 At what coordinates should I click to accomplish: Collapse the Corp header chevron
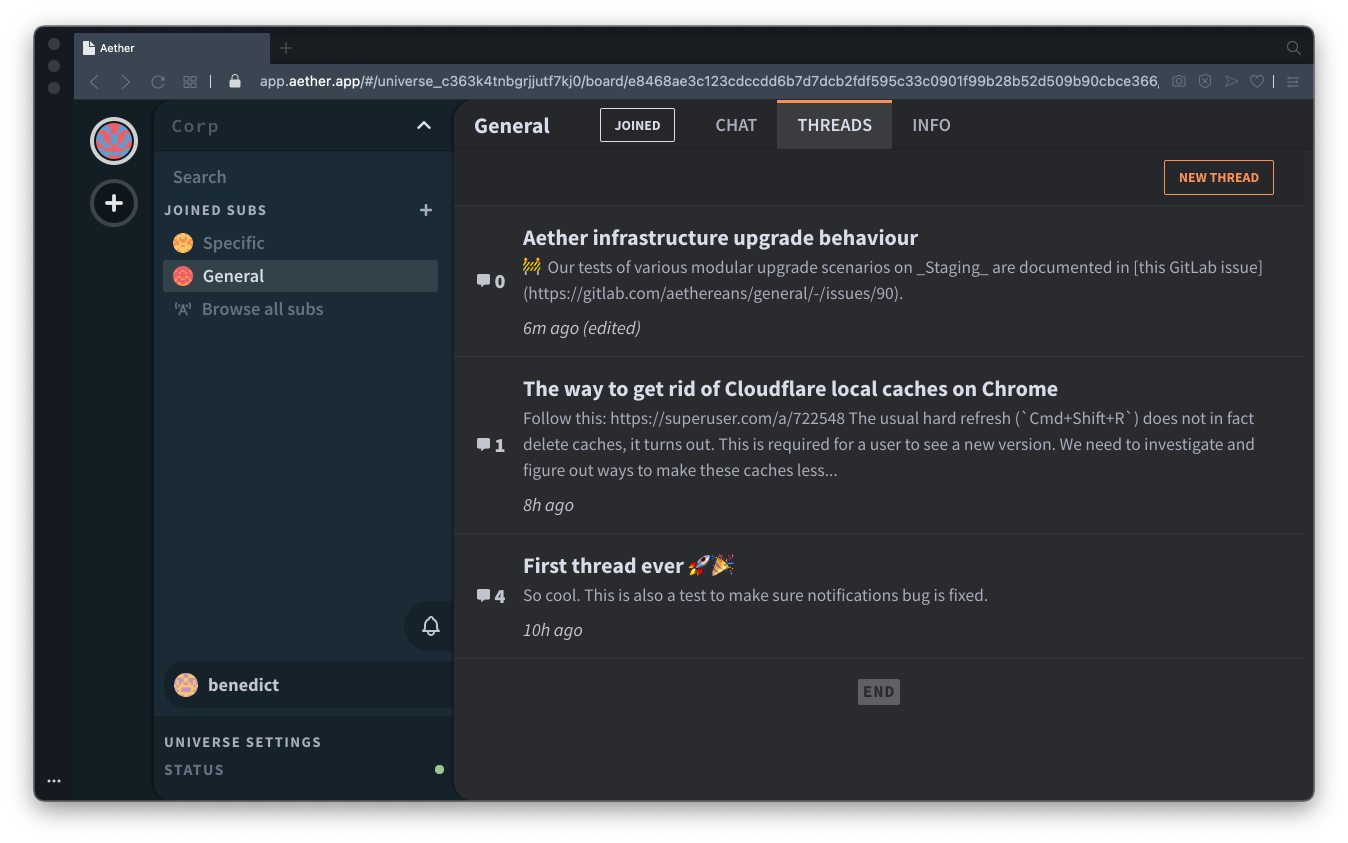(x=424, y=125)
